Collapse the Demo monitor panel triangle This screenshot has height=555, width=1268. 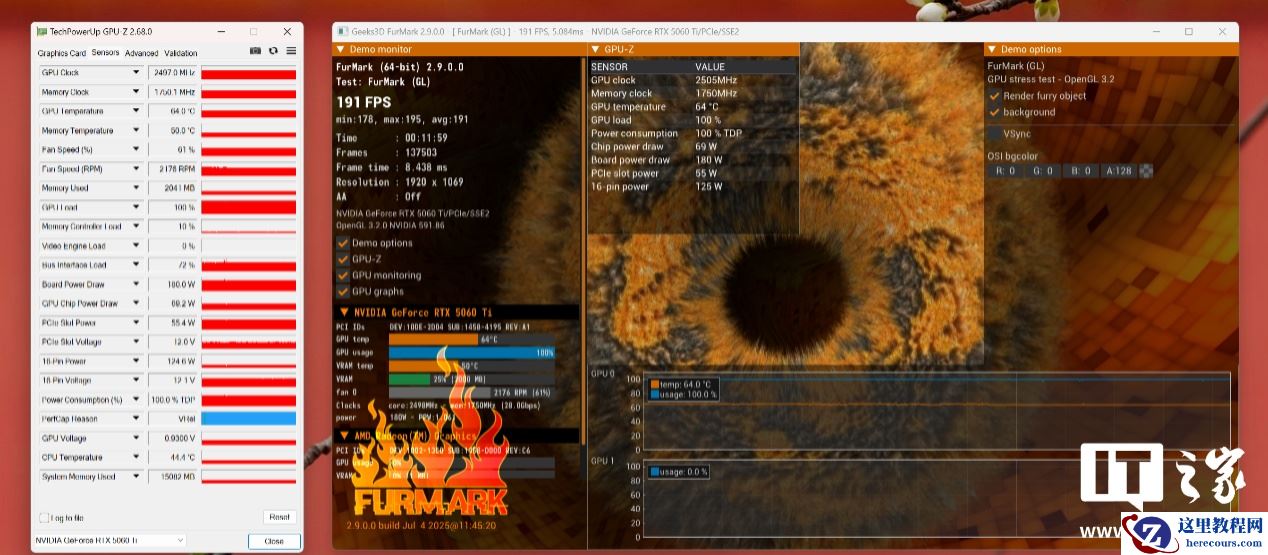click(x=341, y=49)
